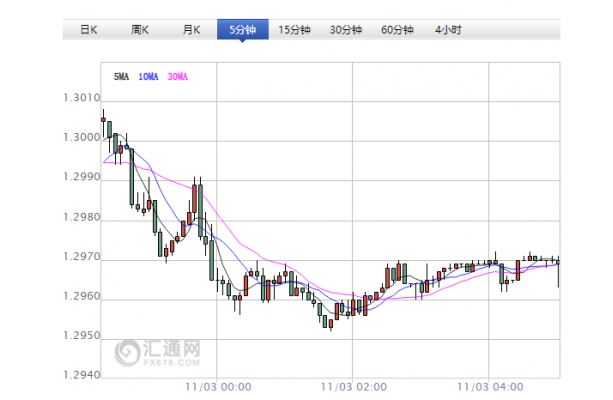Select the 月K monthly chart tab

(x=191, y=30)
